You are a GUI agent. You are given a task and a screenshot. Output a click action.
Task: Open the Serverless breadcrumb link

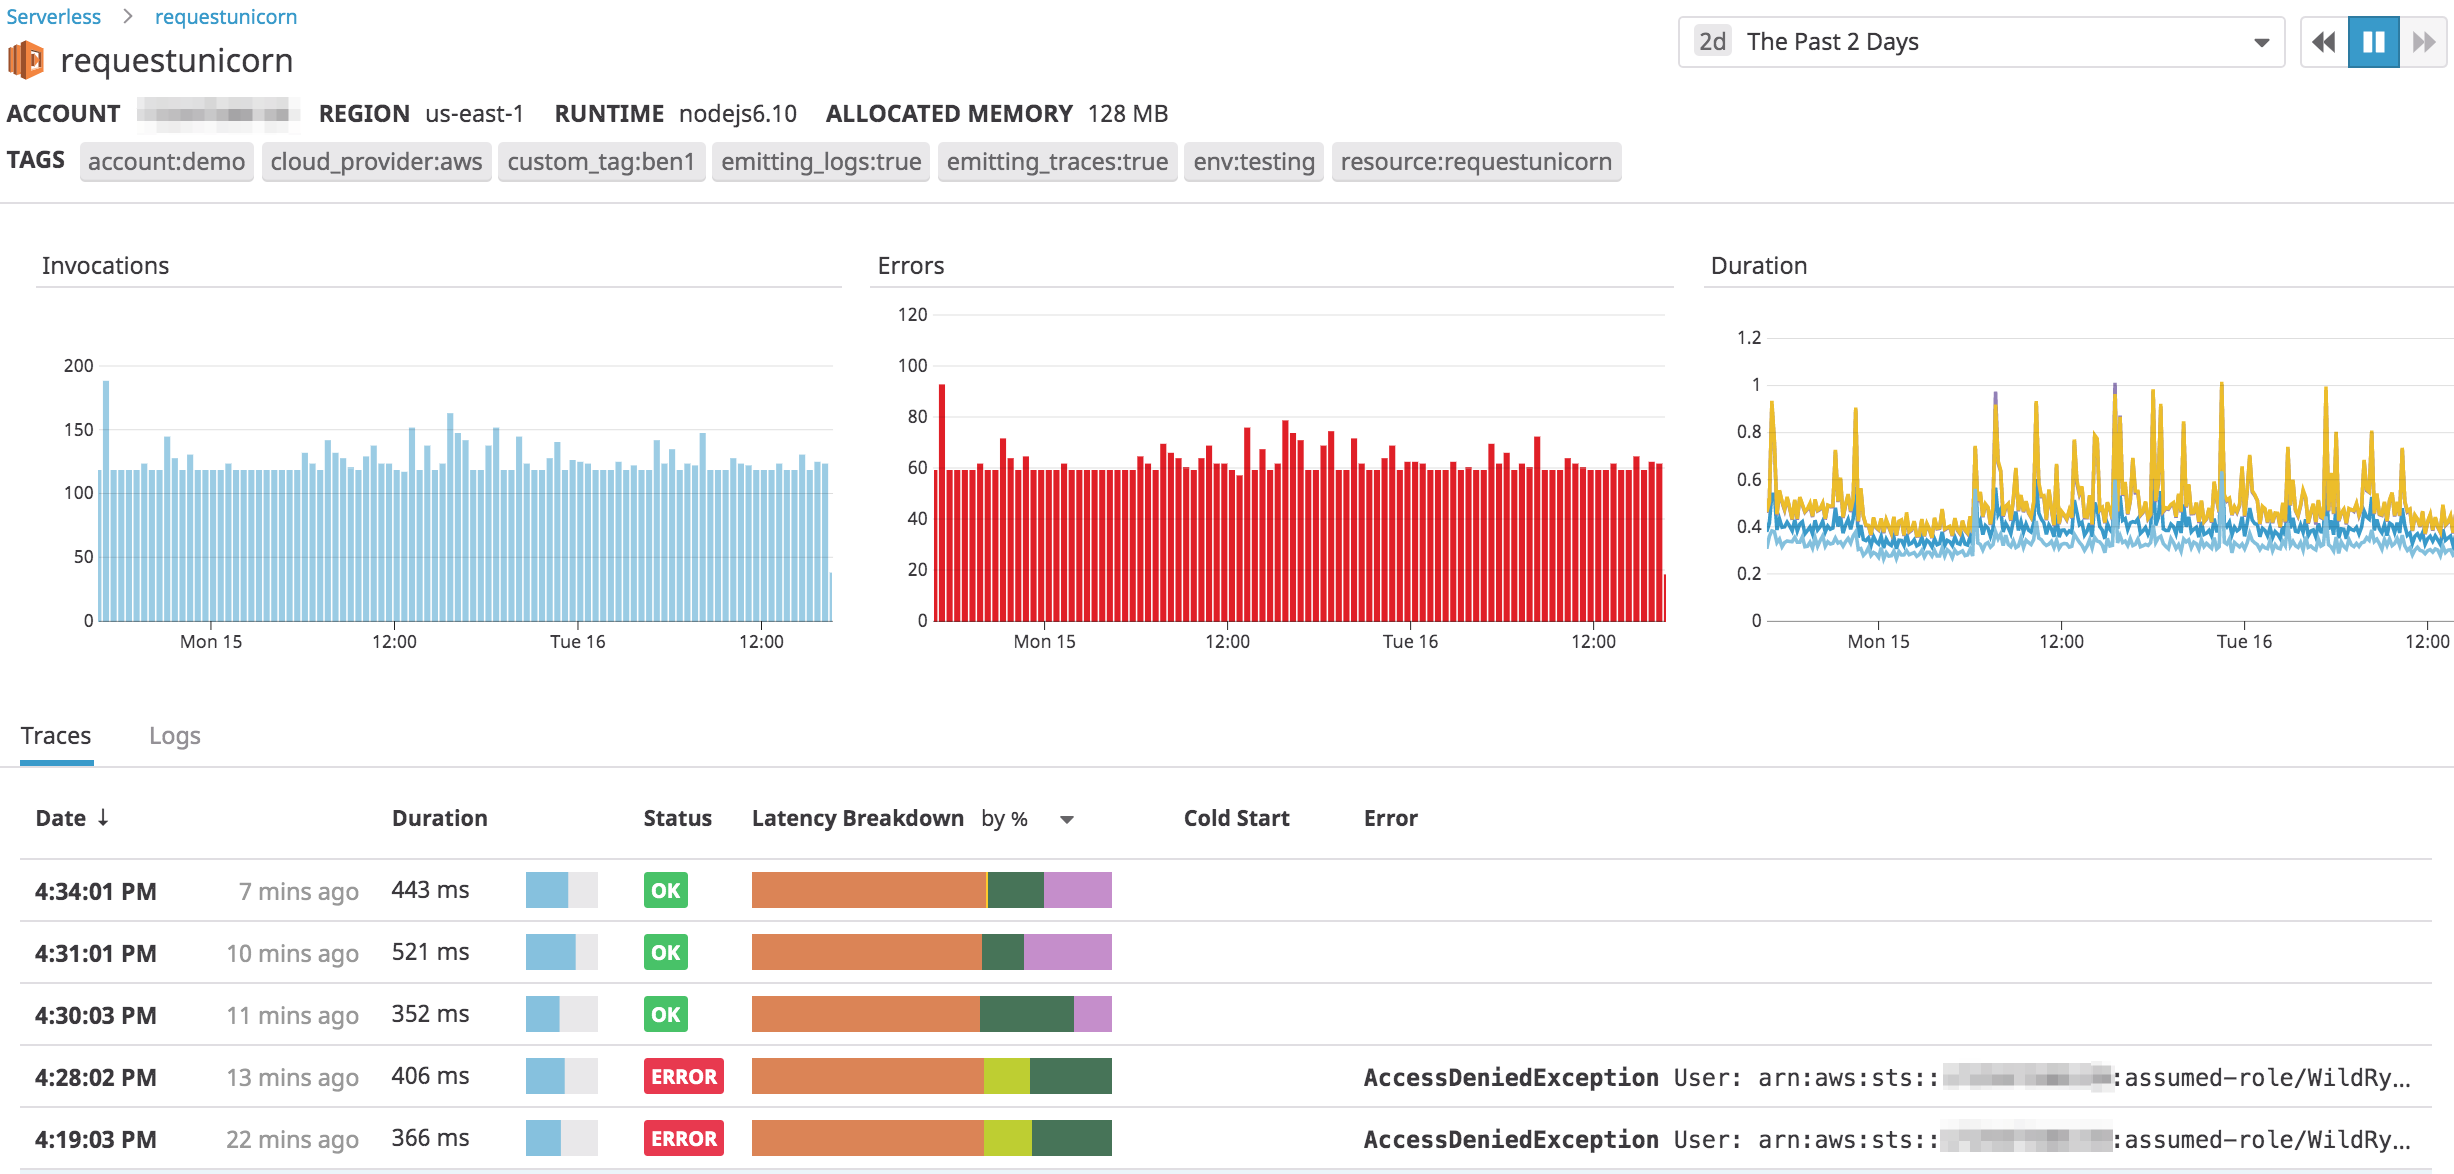(54, 16)
